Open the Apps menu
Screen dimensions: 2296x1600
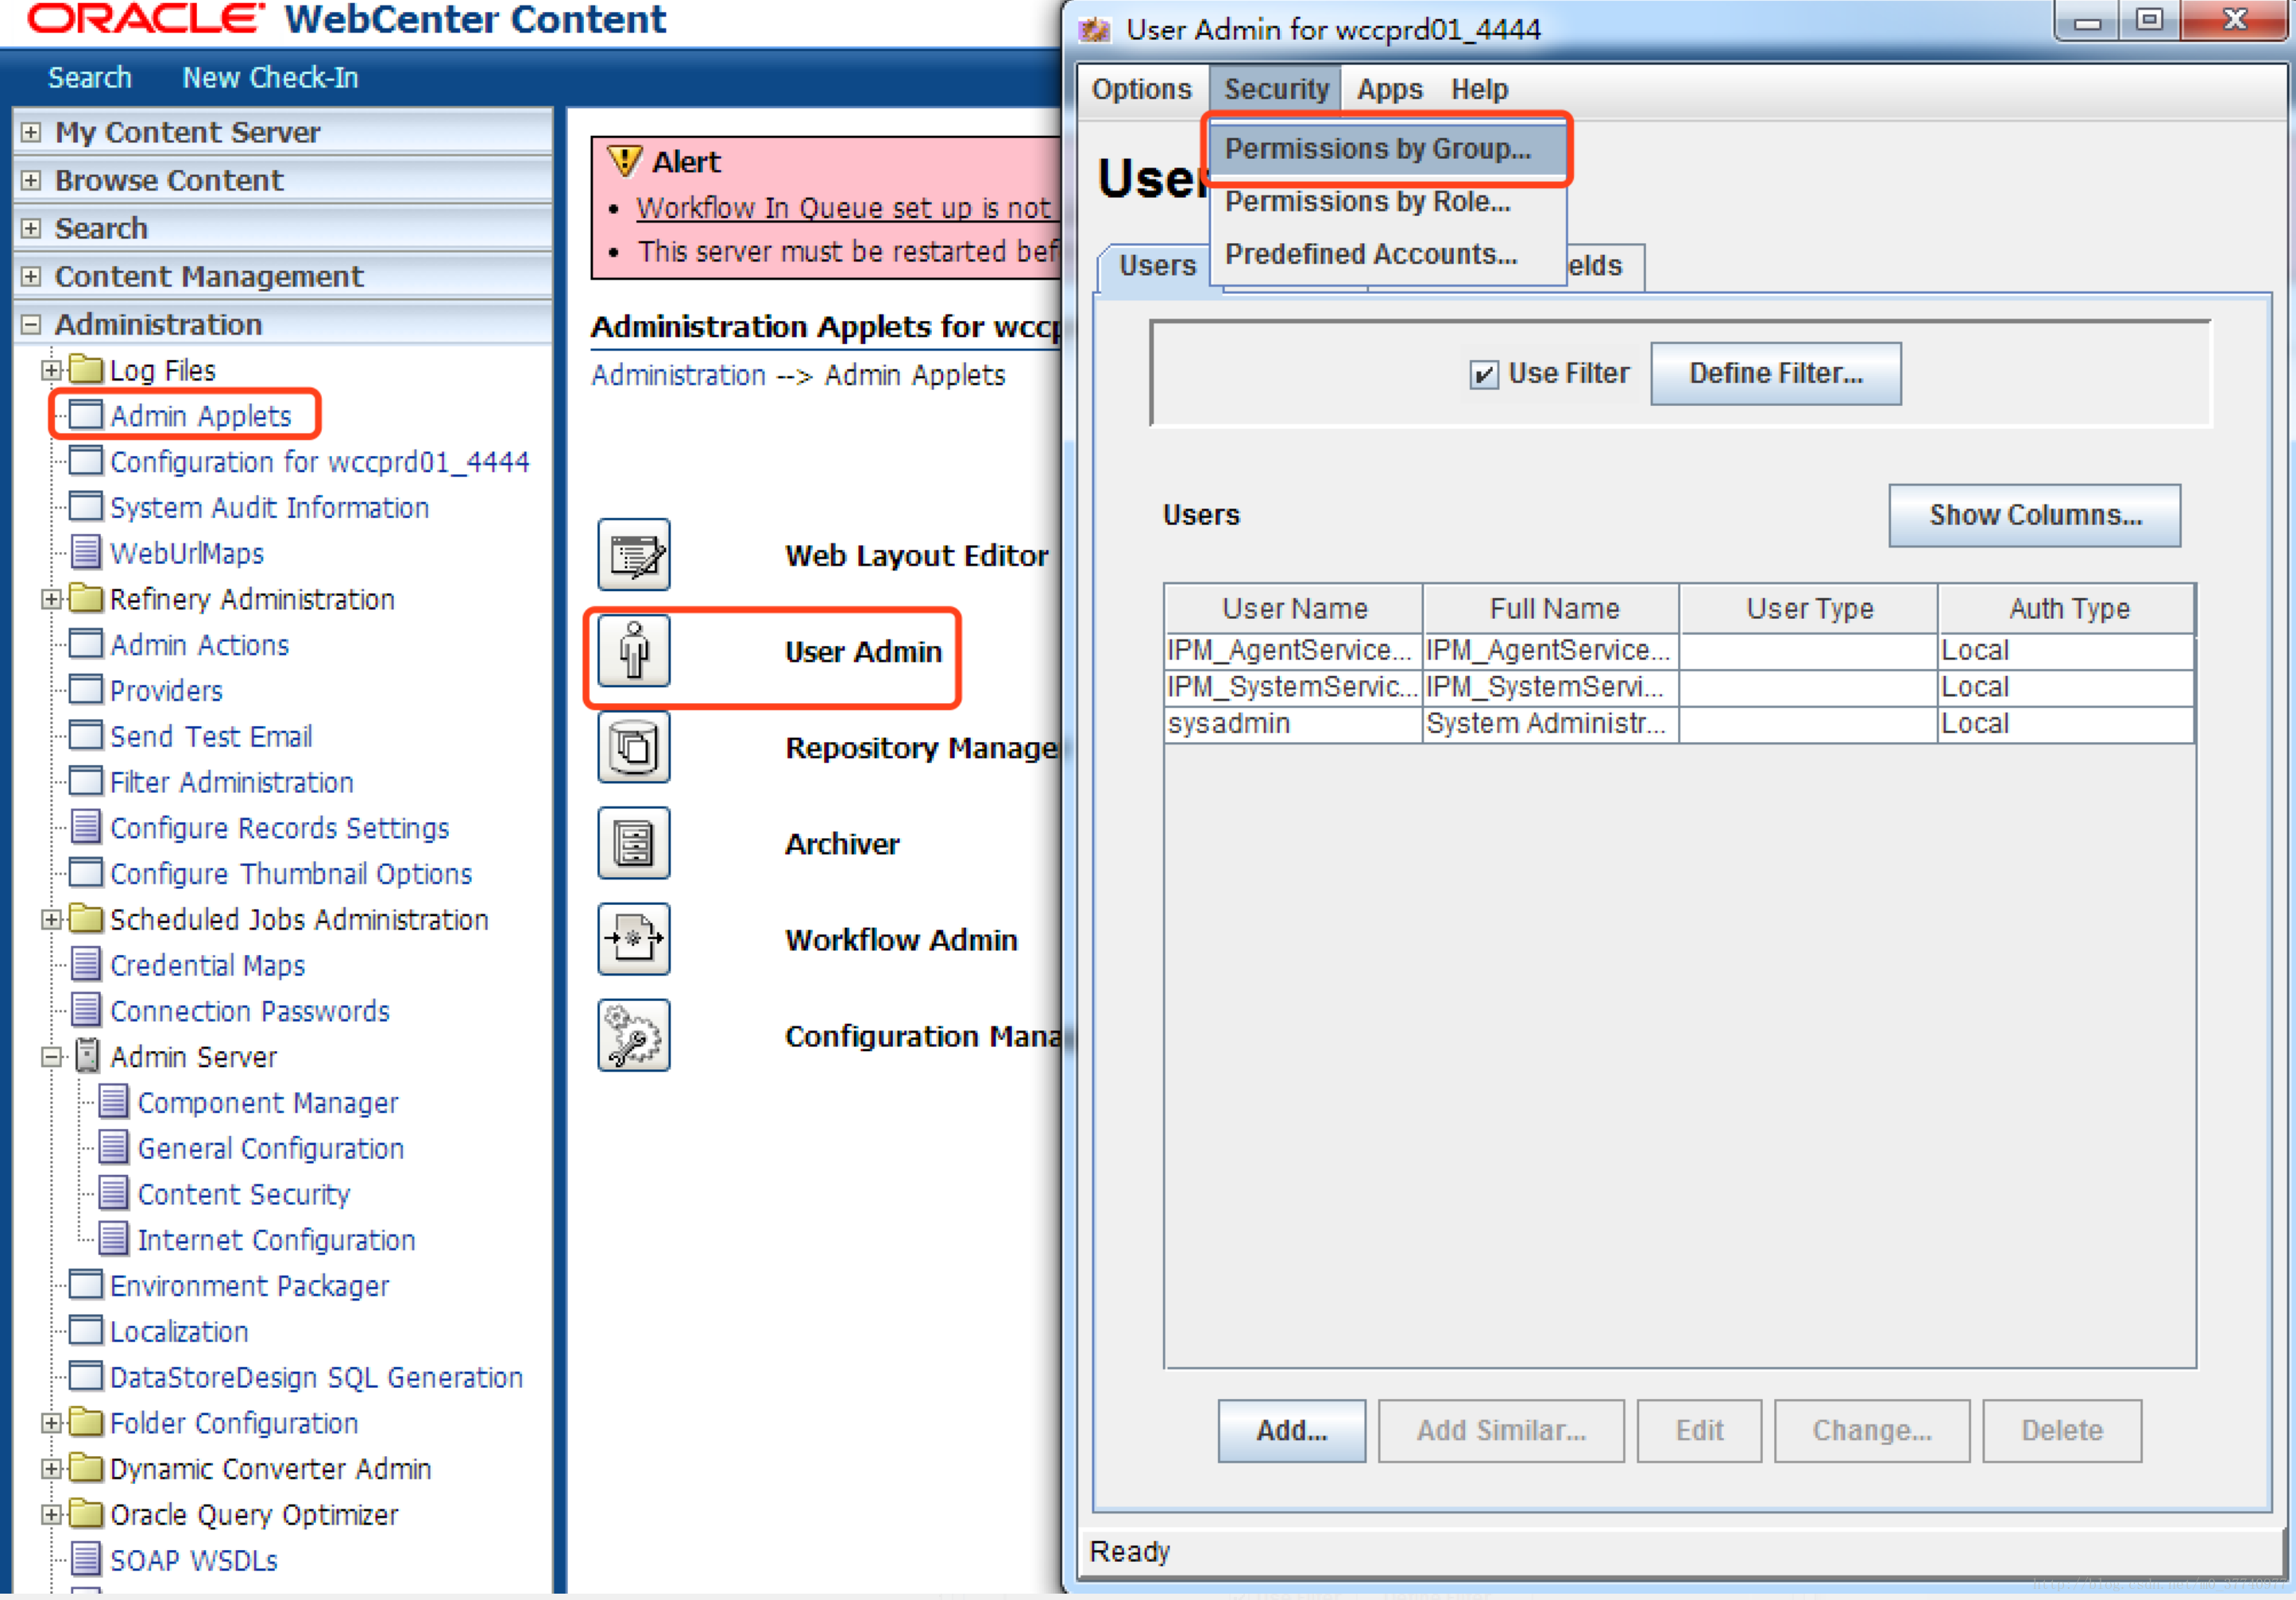click(1389, 89)
